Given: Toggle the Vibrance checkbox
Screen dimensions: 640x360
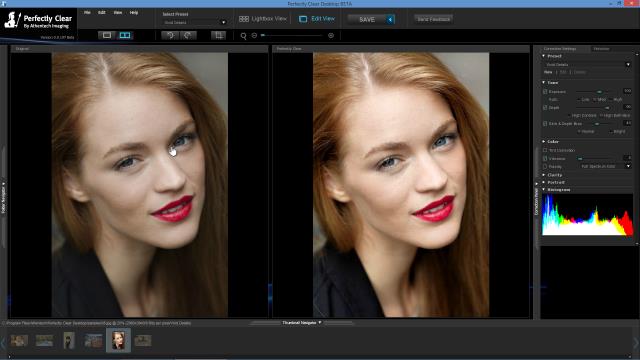Looking at the screenshot, I should point(545,158).
